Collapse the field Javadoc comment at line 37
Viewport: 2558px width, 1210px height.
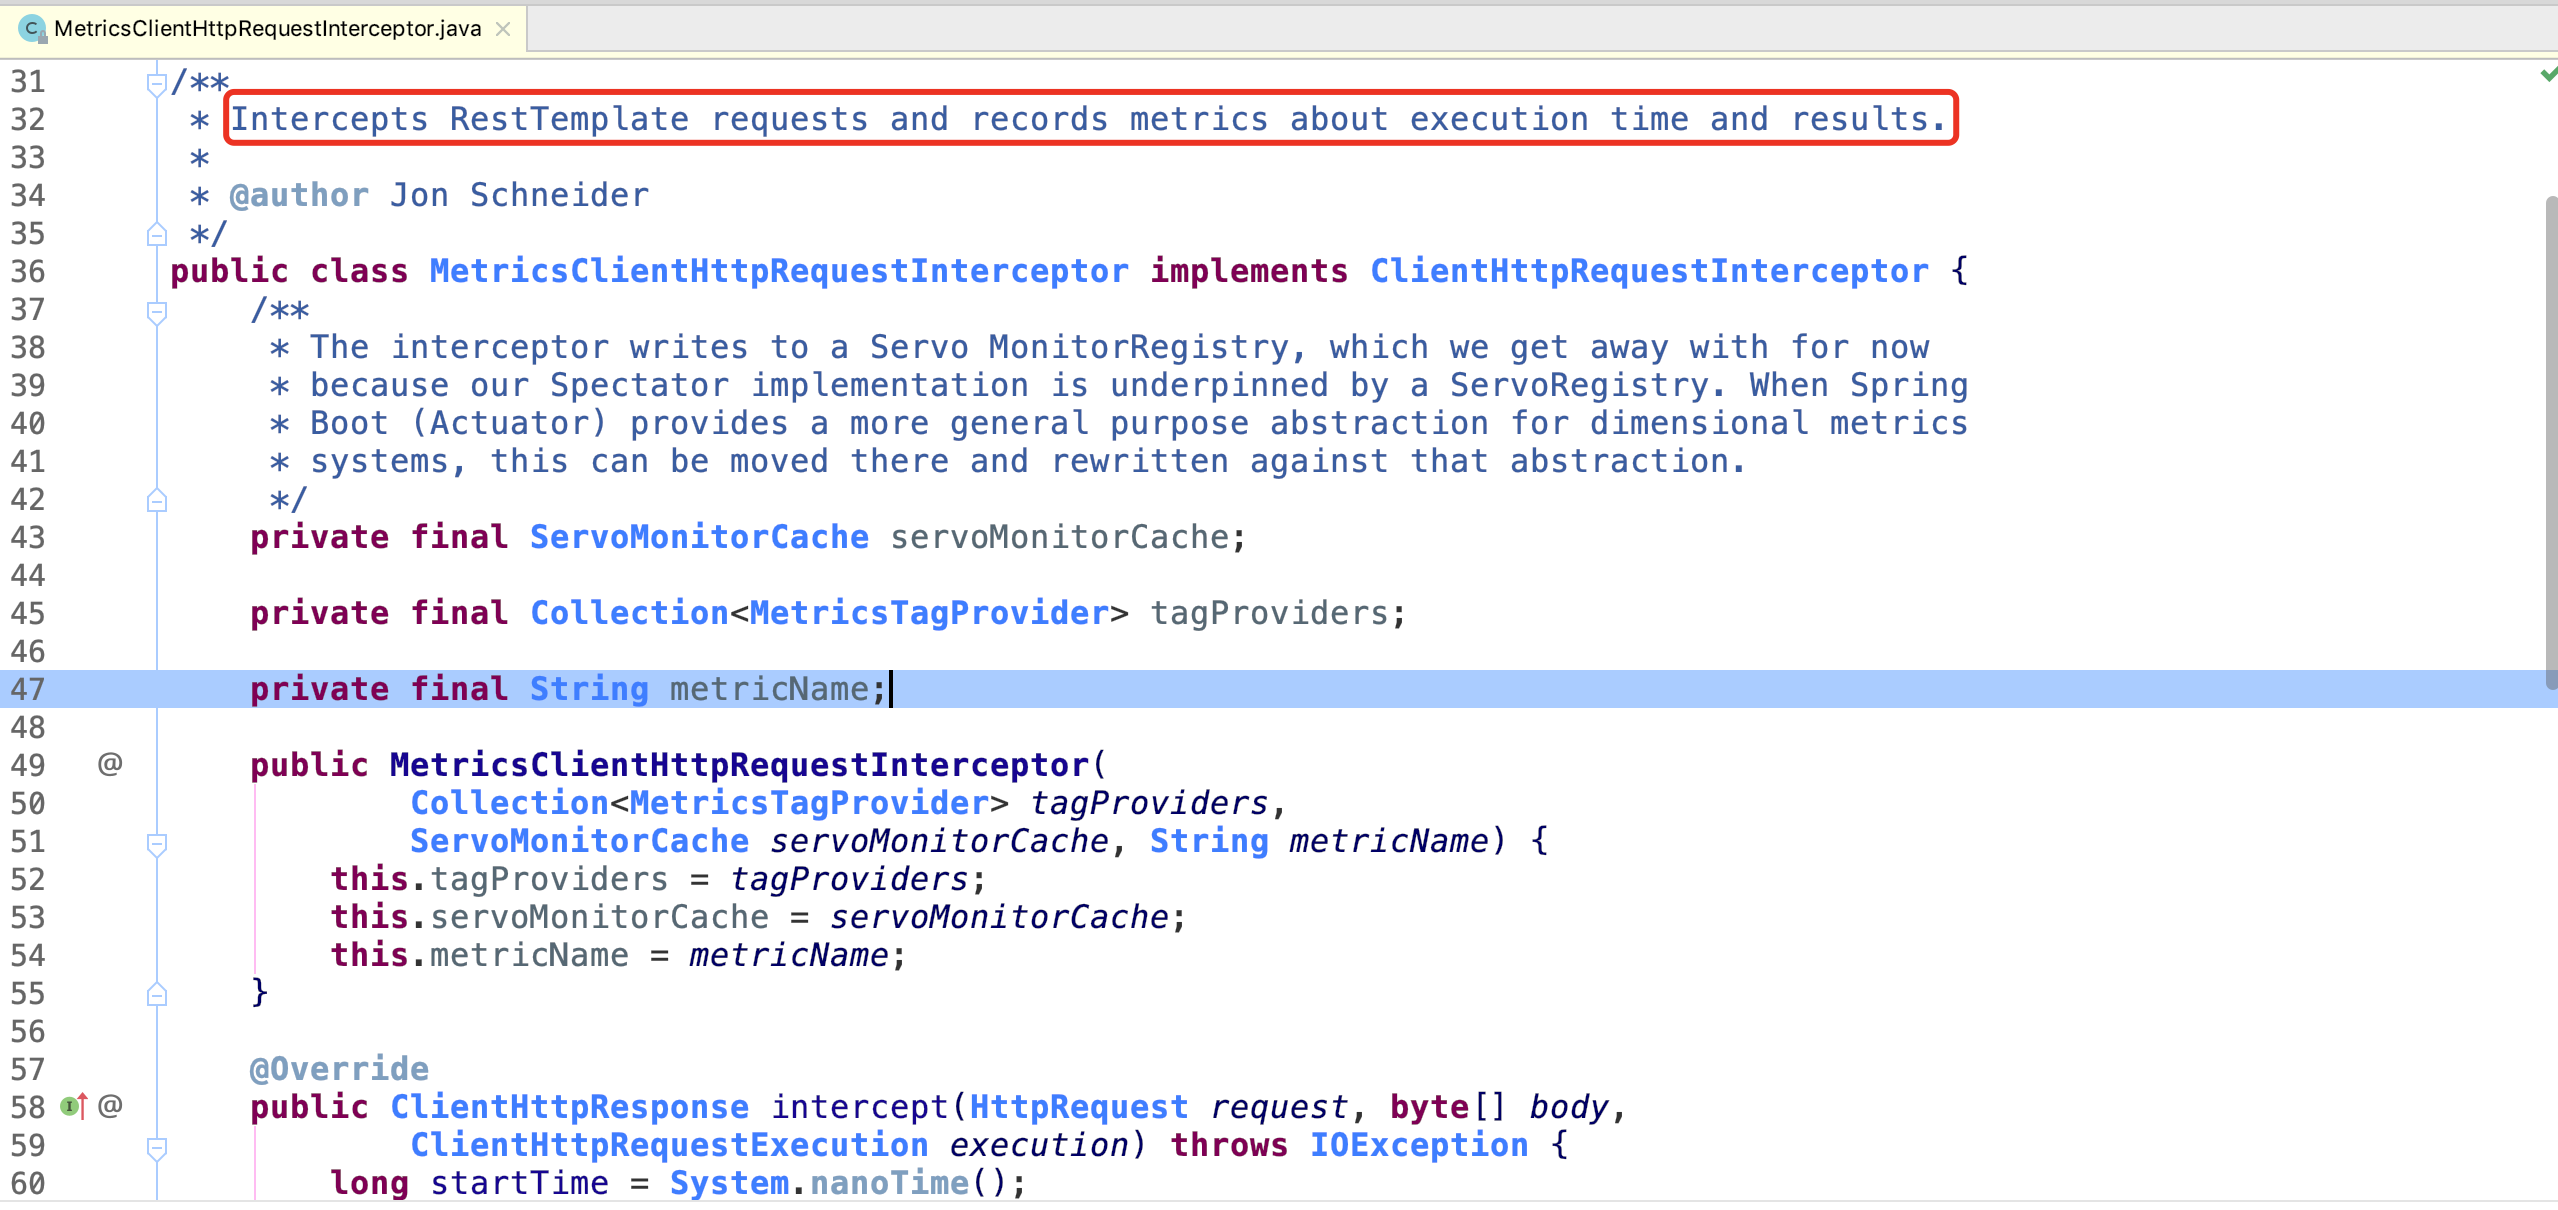156,311
